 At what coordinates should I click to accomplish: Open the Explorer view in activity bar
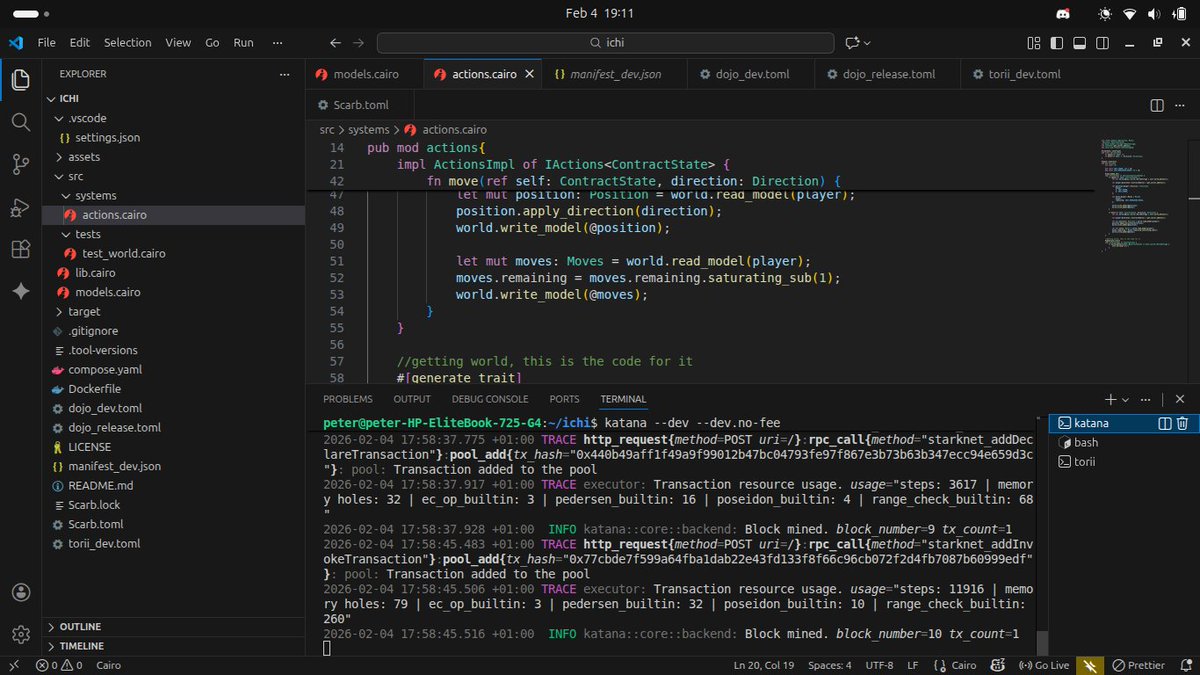point(20,79)
